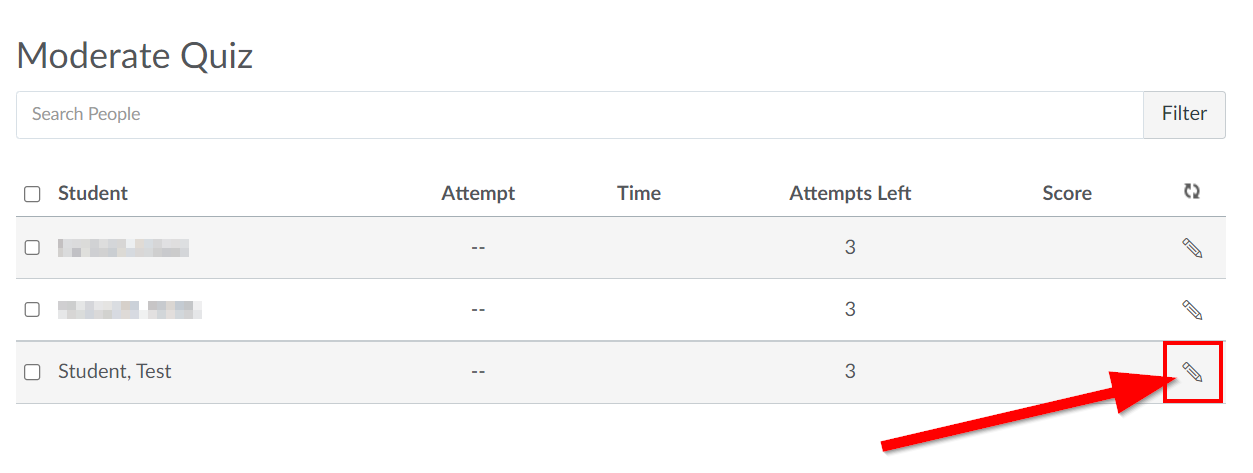This screenshot has width=1253, height=473.
Task: Click the refresh icon in table header
Action: coord(1191,192)
